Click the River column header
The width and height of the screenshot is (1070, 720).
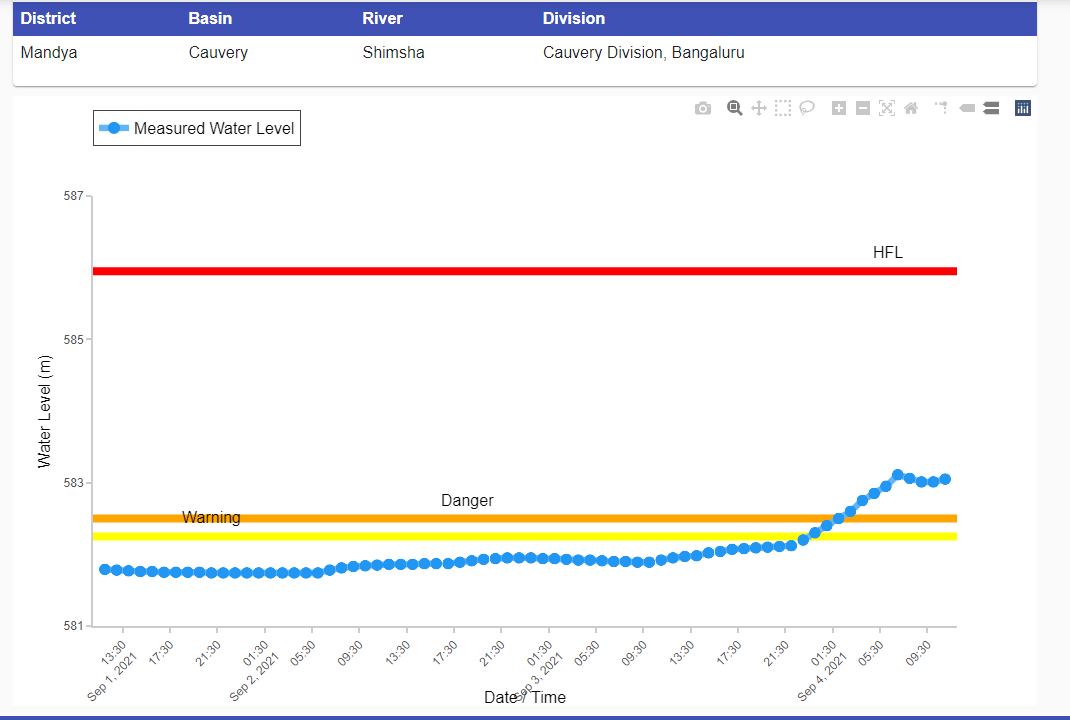(x=382, y=18)
